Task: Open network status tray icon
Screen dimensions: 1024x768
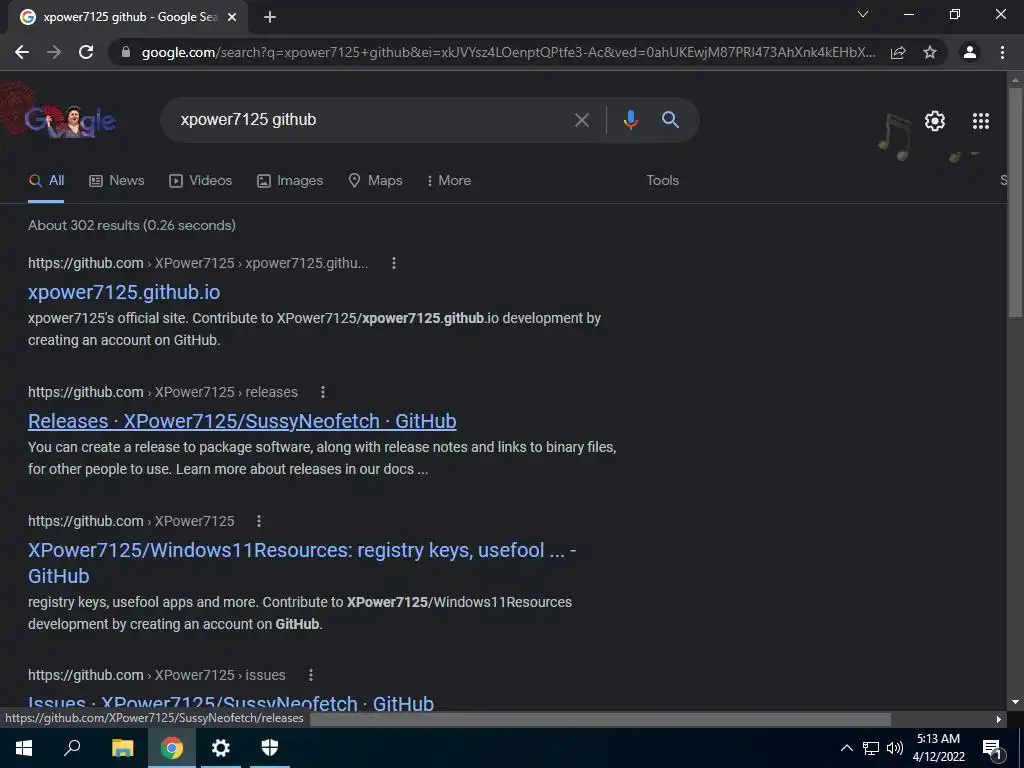Action: pos(871,748)
